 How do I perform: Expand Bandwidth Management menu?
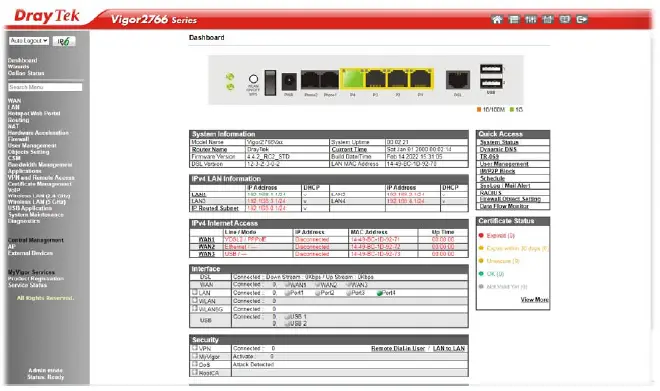click(40, 165)
